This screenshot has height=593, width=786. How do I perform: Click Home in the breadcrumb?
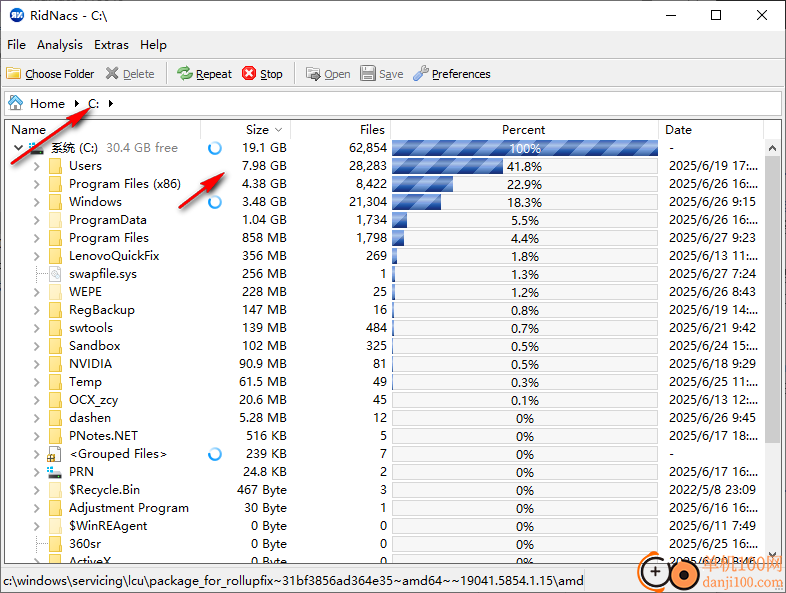click(48, 104)
